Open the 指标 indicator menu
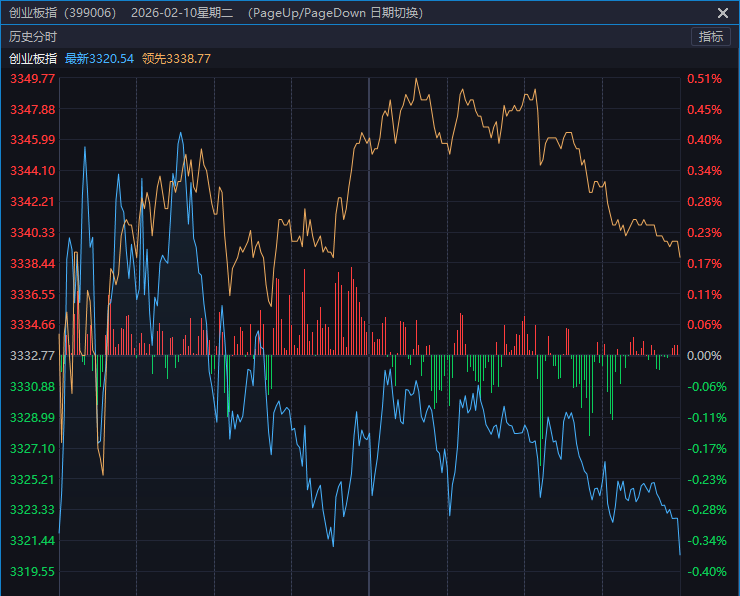 tap(711, 36)
